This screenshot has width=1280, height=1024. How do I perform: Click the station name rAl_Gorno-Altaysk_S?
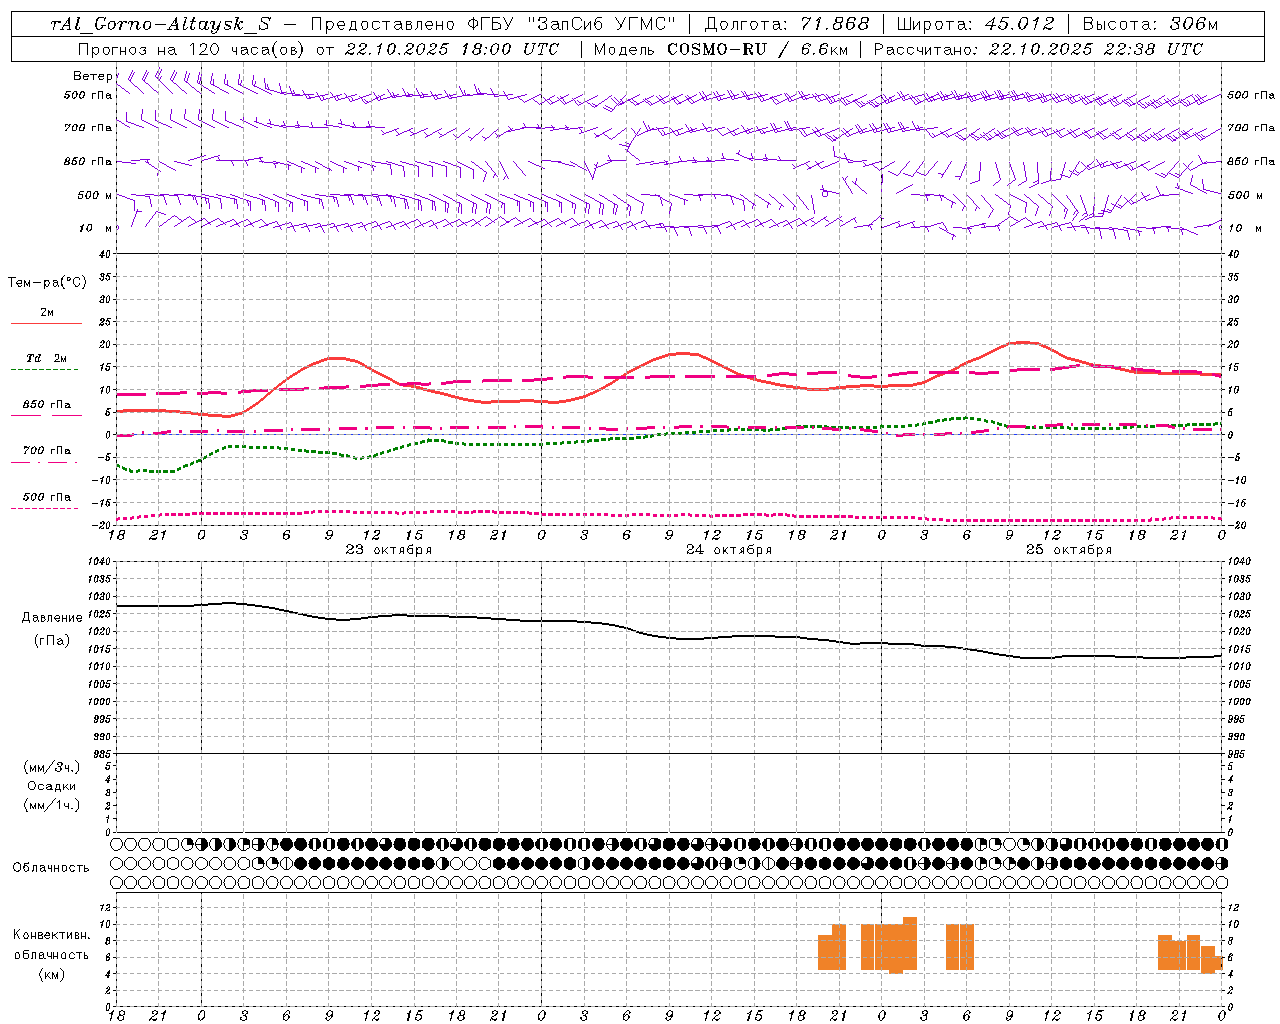pyautogui.click(x=159, y=24)
